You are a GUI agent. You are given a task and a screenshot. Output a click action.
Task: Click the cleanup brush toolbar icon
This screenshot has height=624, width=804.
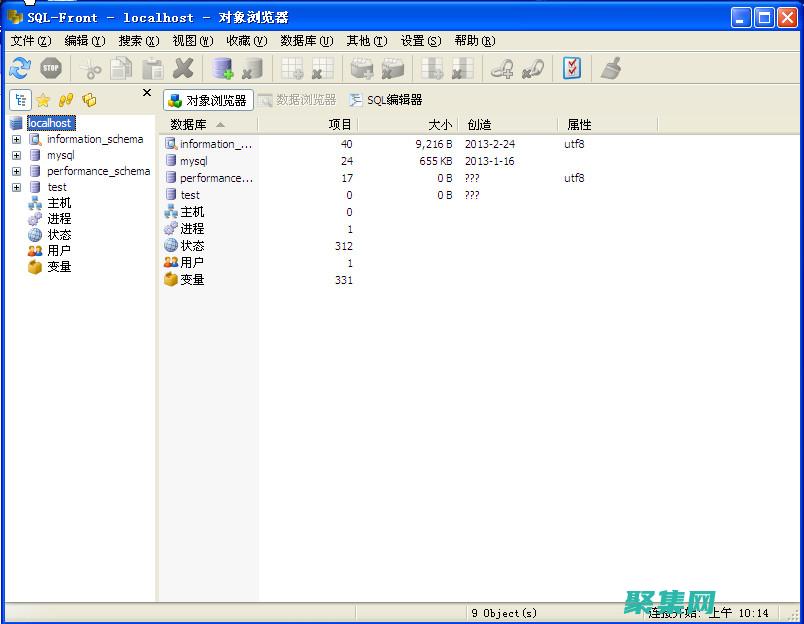coord(613,68)
